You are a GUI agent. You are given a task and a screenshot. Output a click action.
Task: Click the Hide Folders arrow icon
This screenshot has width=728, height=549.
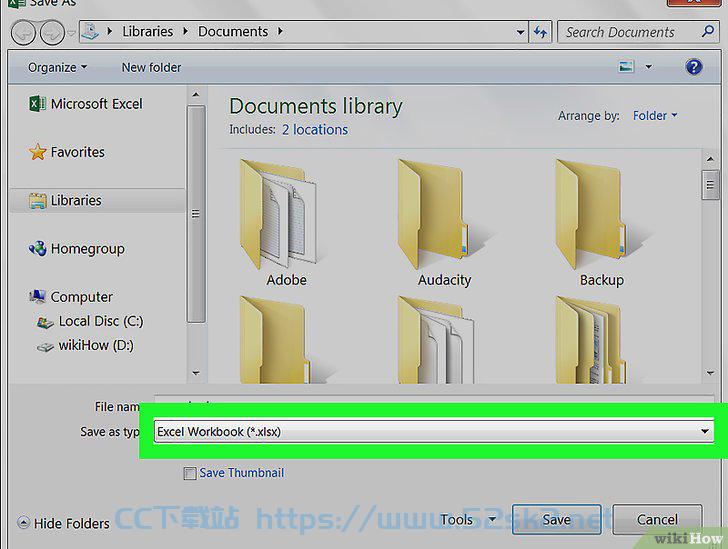point(24,523)
